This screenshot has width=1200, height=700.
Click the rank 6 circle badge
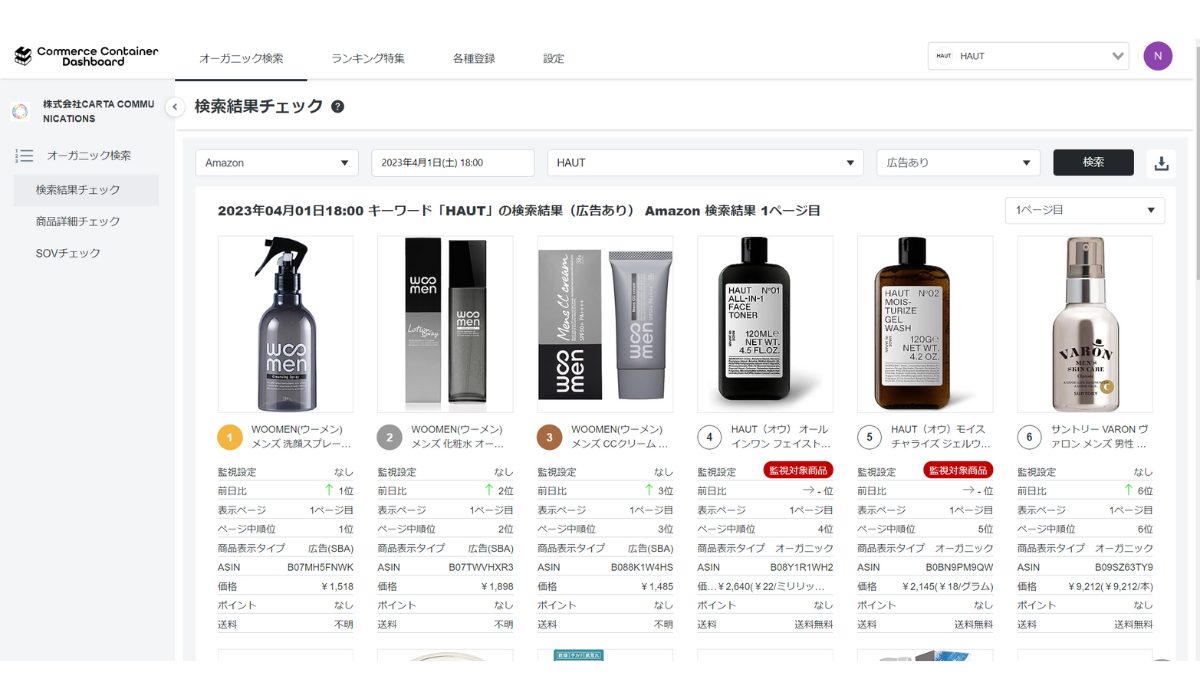coord(1030,437)
